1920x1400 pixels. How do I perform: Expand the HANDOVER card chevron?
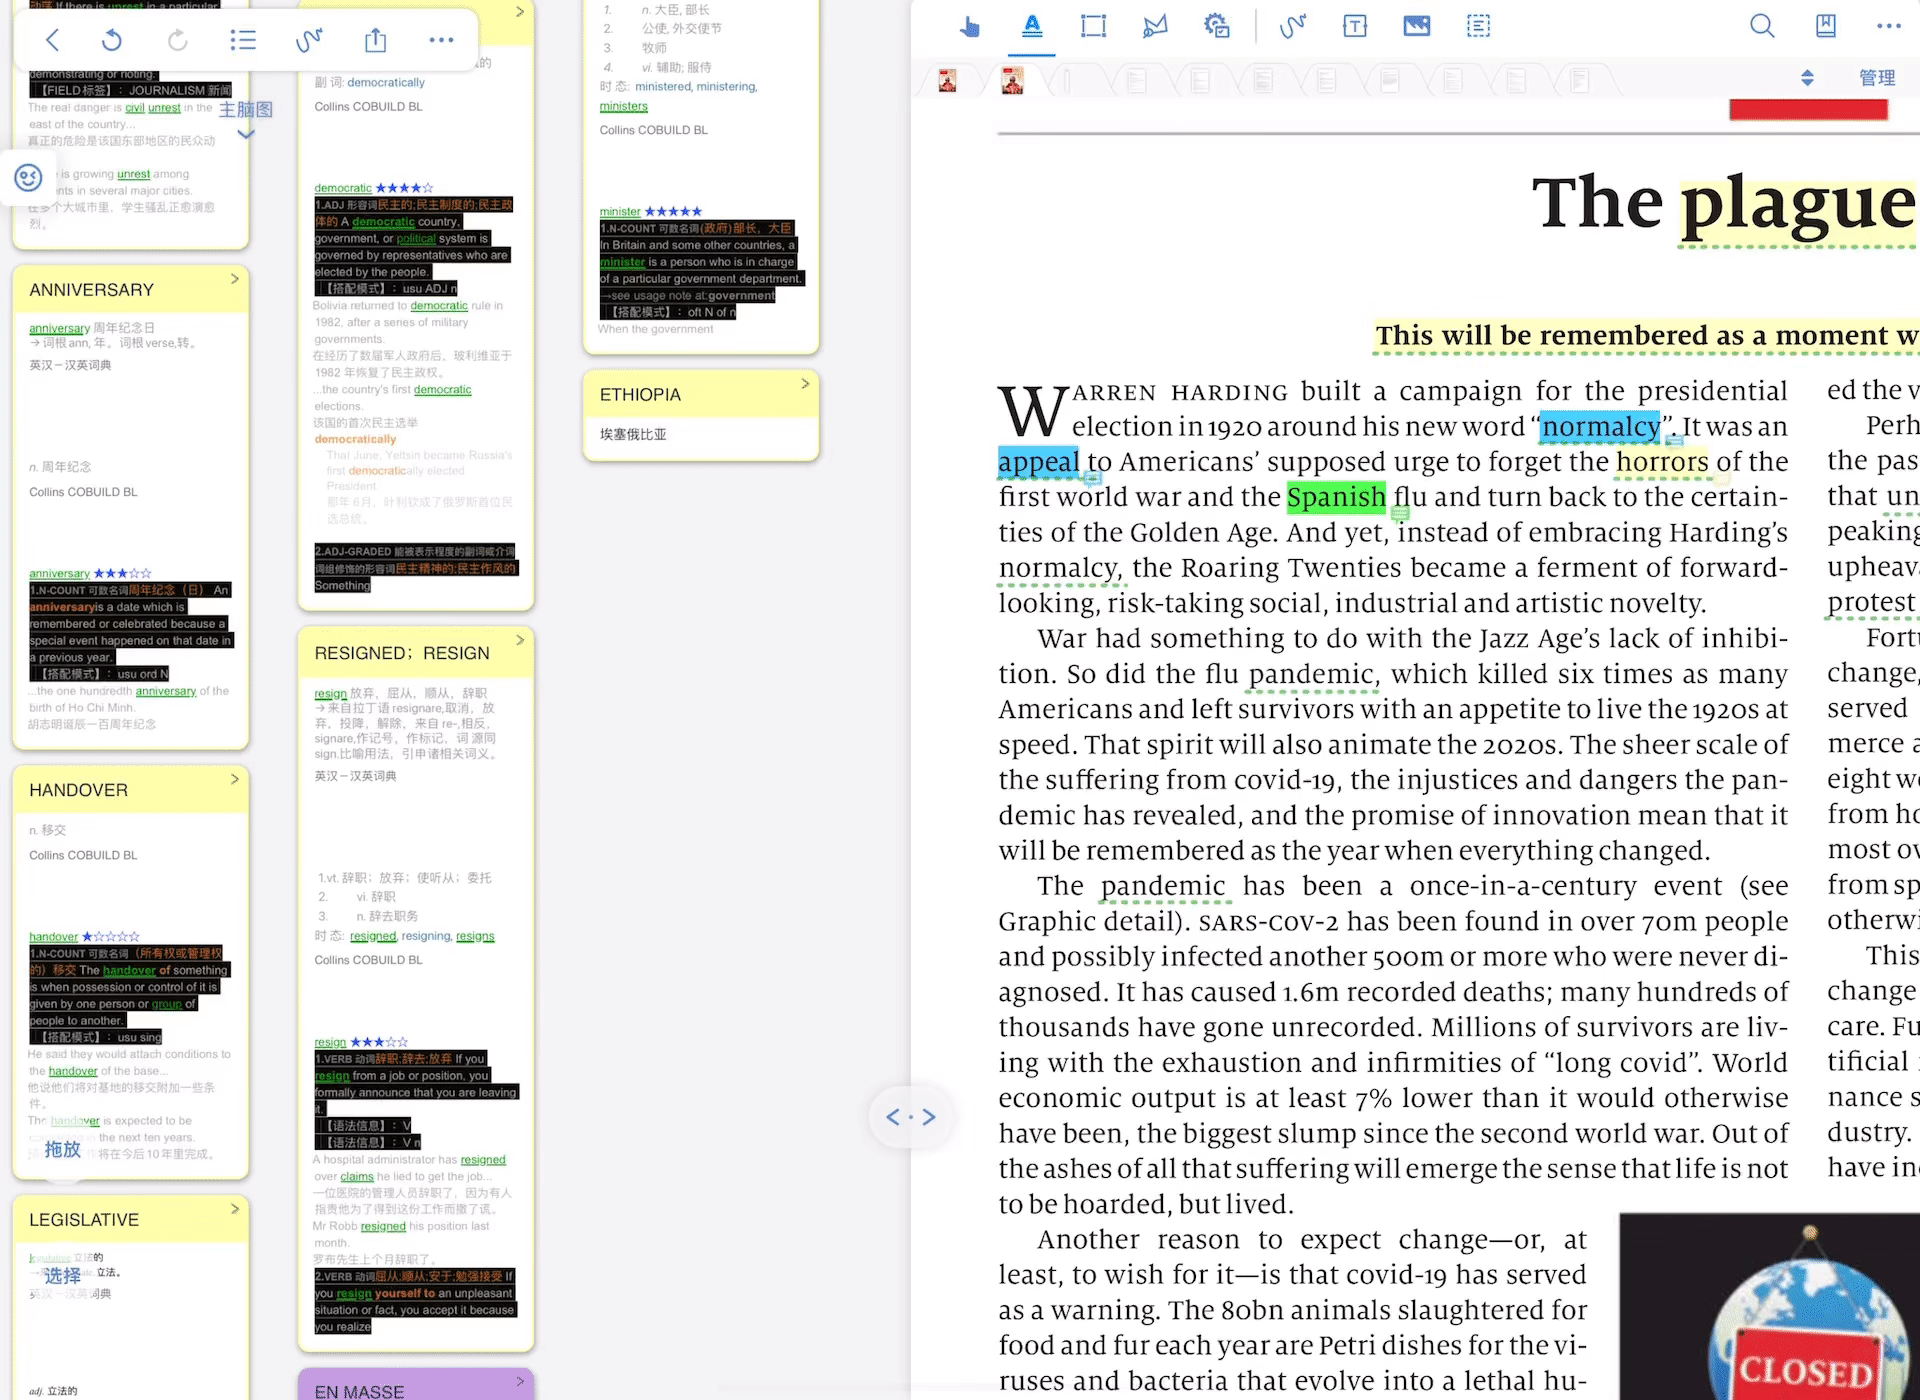(235, 779)
